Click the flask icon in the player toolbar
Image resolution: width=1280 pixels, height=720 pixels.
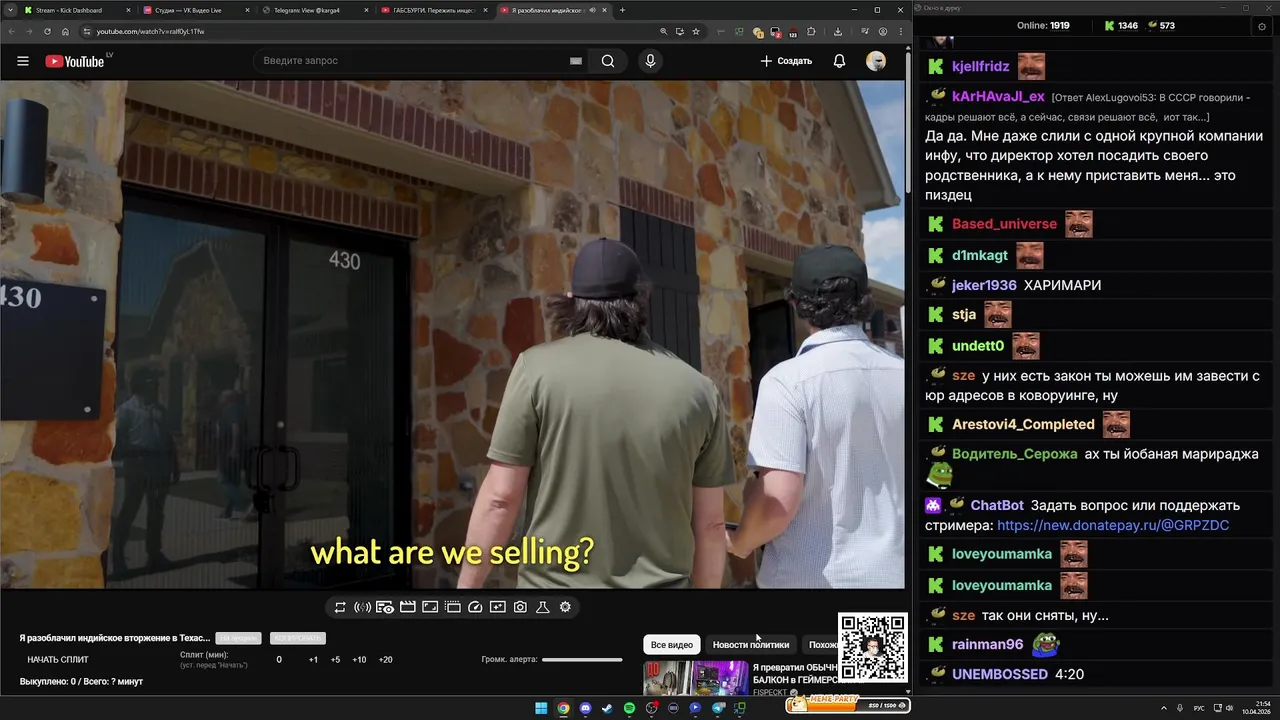tap(543, 607)
